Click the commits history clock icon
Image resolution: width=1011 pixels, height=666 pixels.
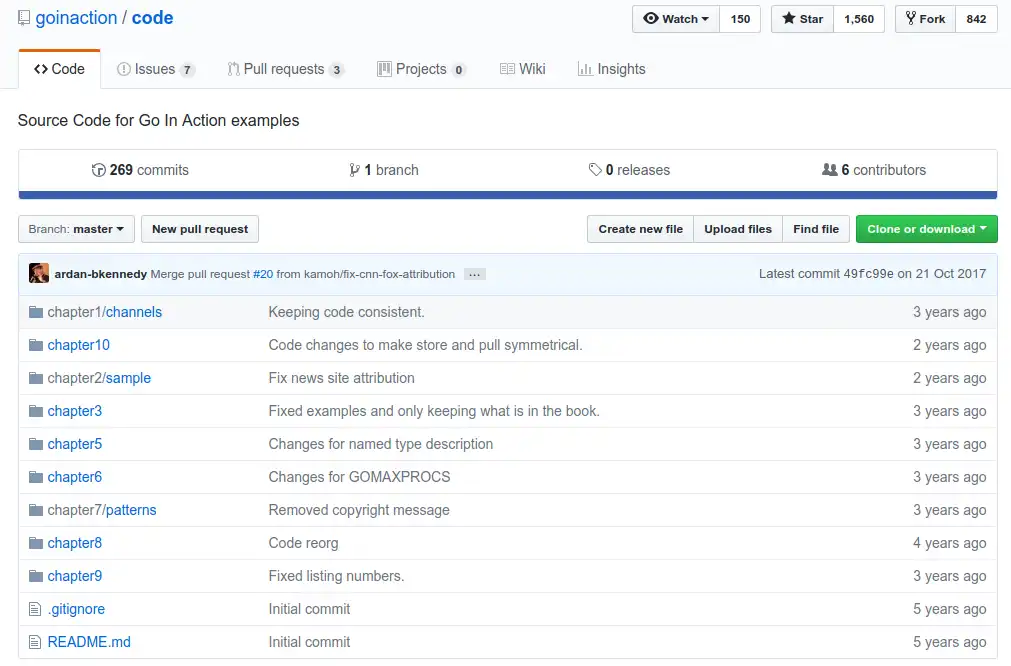click(x=98, y=170)
